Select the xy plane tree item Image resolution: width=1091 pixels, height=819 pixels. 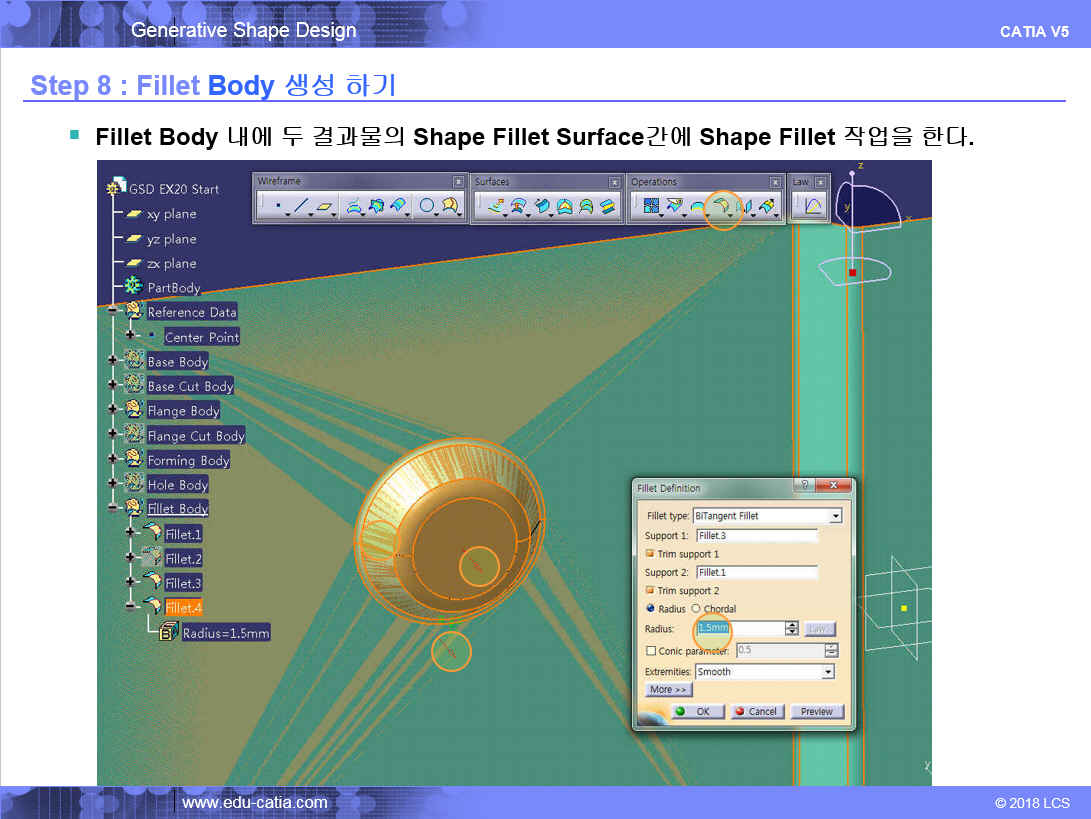pos(171,214)
